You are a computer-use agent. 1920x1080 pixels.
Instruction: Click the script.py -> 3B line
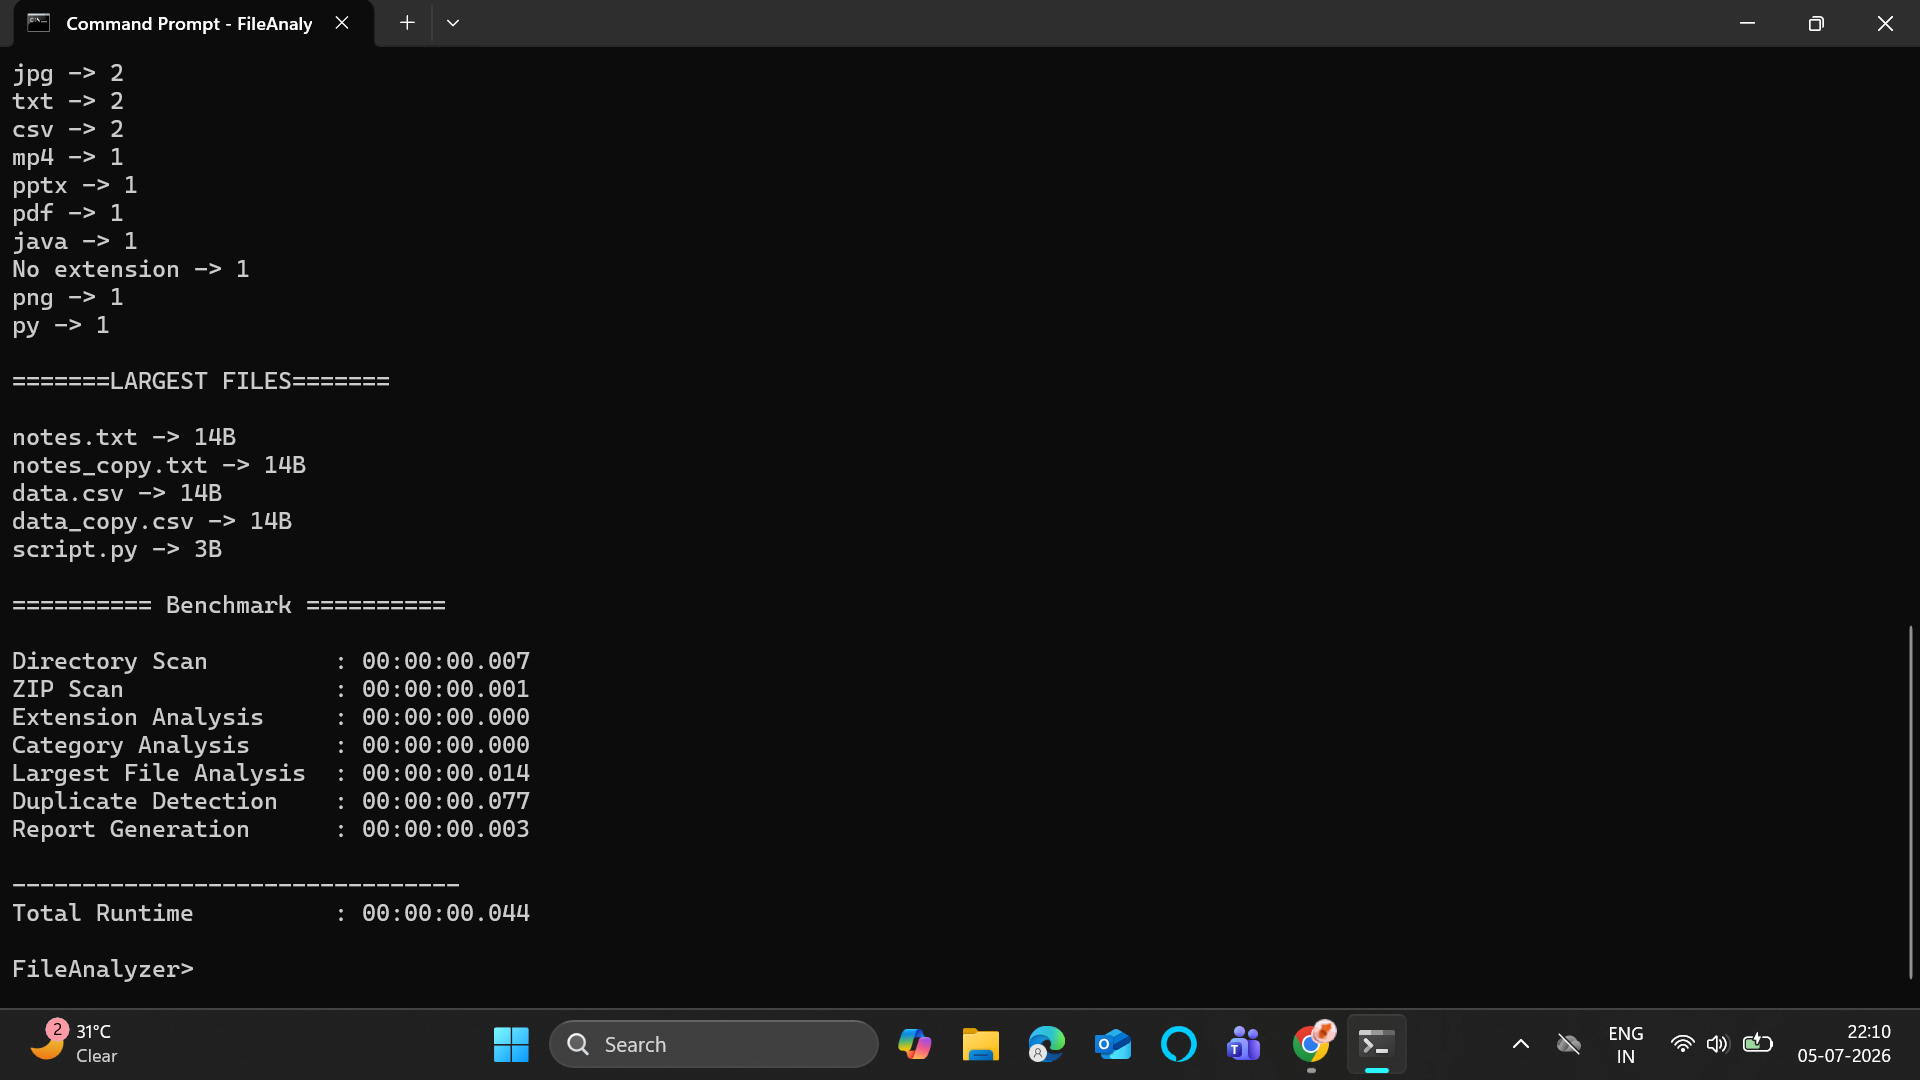(x=117, y=549)
